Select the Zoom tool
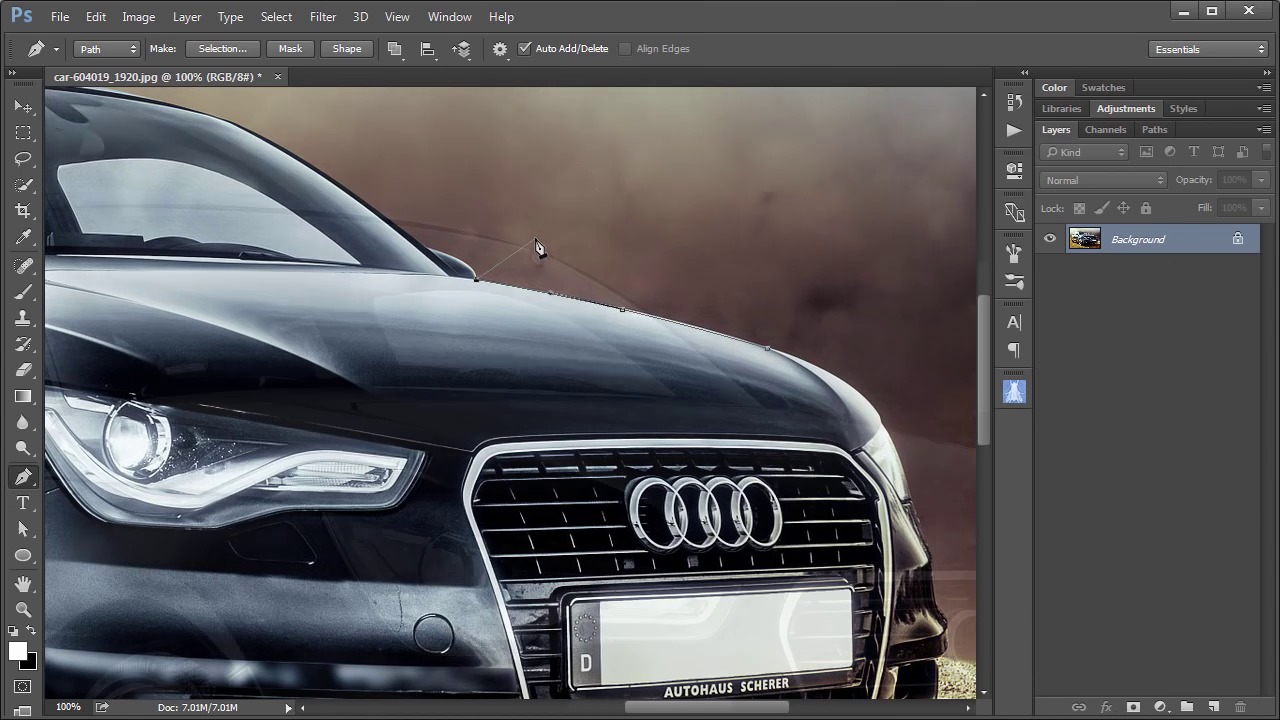Viewport: 1280px width, 720px height. pos(23,610)
